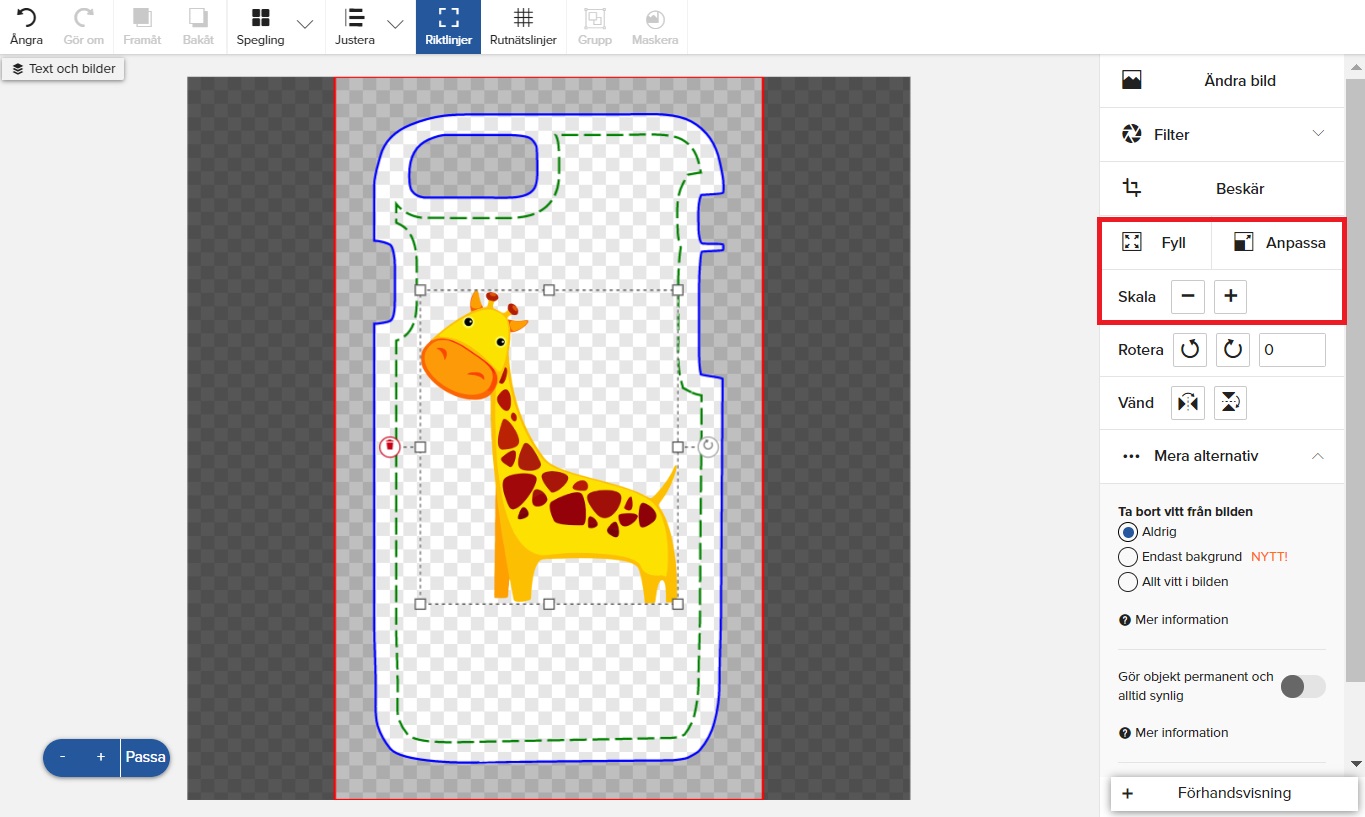Click the Rotera angle input field

1292,350
